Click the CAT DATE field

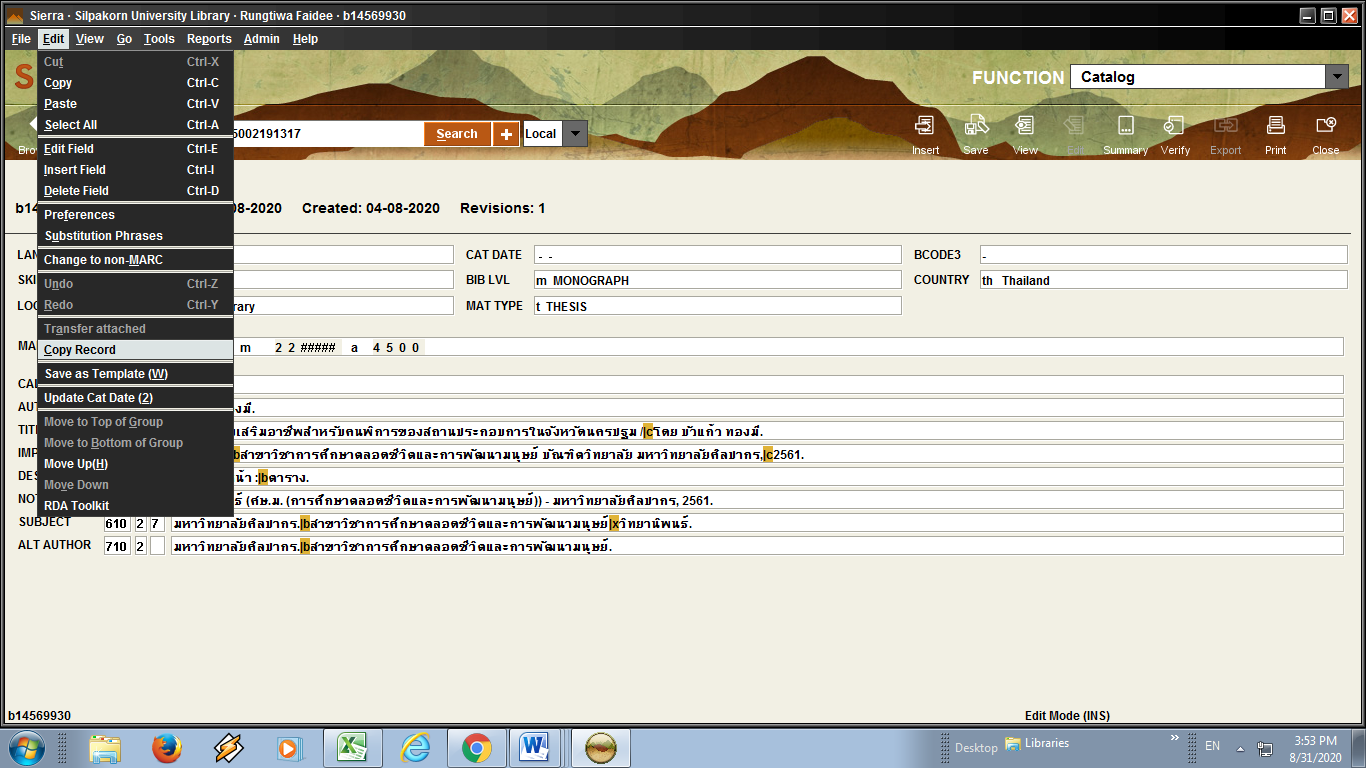(717, 255)
